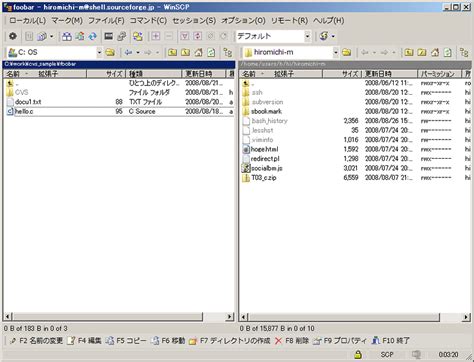Refresh the remote panel
This screenshot has width=474, height=362.
(448, 52)
